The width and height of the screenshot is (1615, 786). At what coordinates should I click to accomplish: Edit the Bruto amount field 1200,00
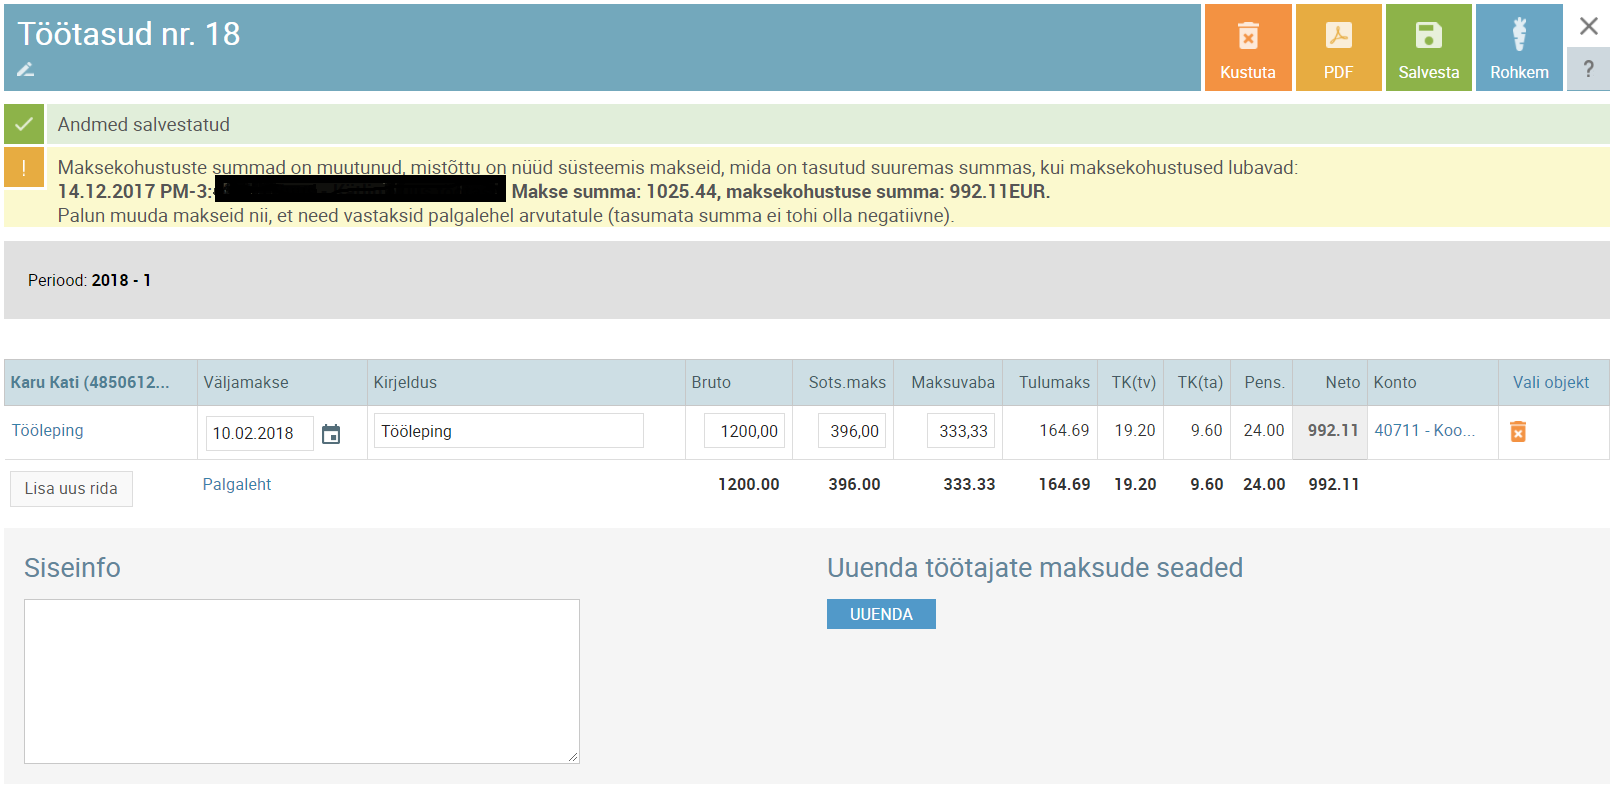click(x=745, y=431)
